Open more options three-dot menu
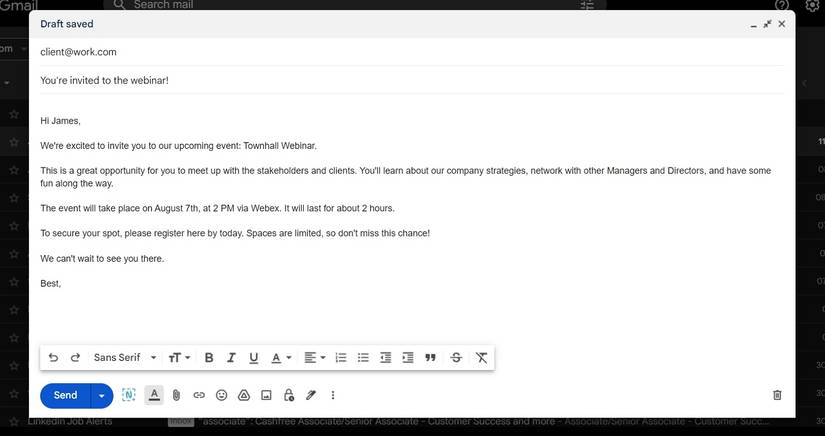825x436 pixels. (x=333, y=395)
